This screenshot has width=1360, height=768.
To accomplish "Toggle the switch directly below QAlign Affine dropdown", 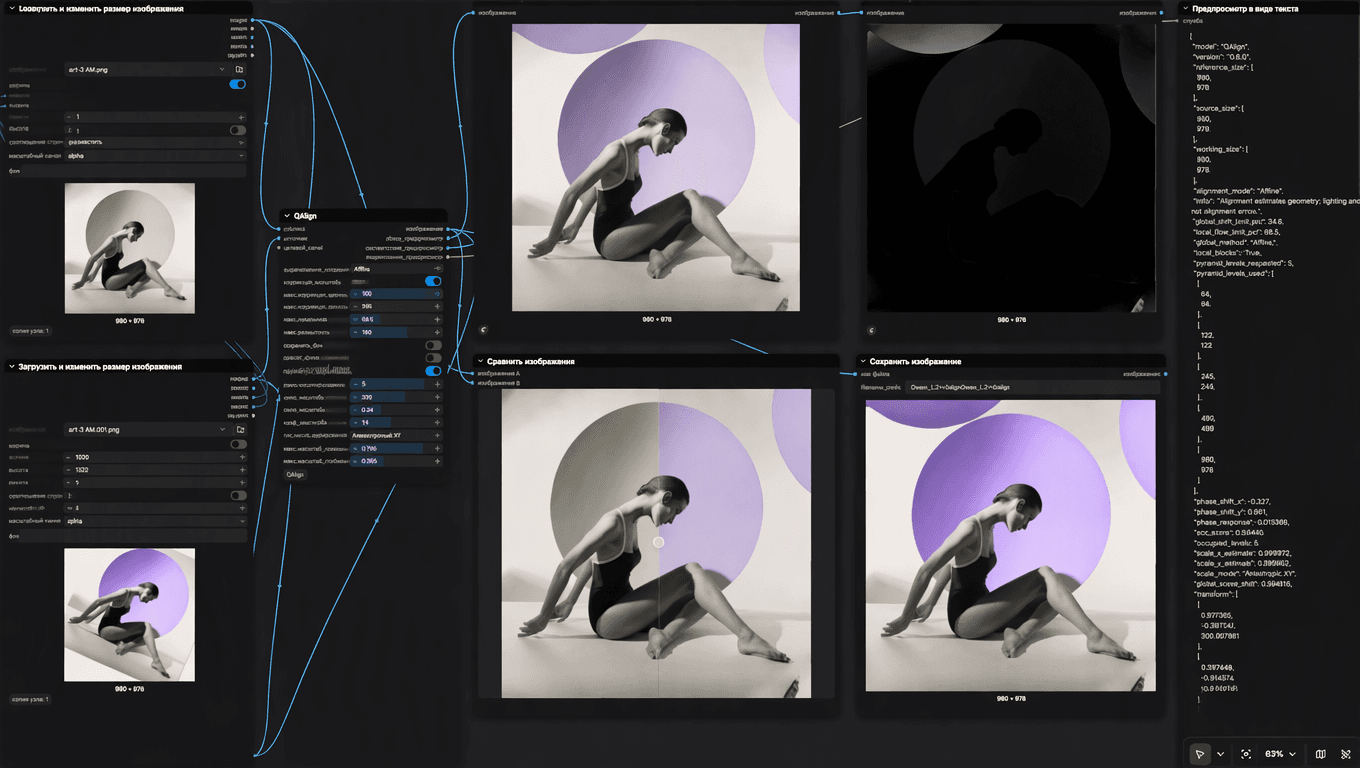I will pos(433,282).
